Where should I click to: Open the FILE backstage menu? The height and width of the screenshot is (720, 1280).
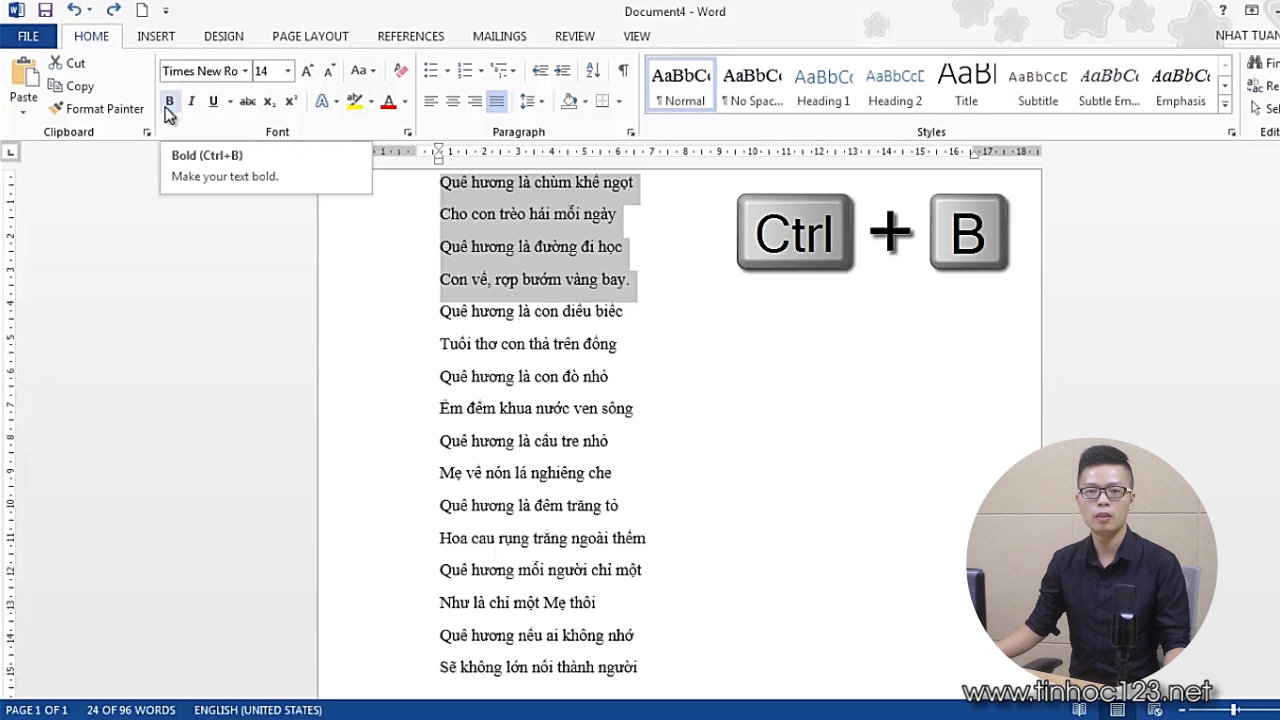coord(28,36)
